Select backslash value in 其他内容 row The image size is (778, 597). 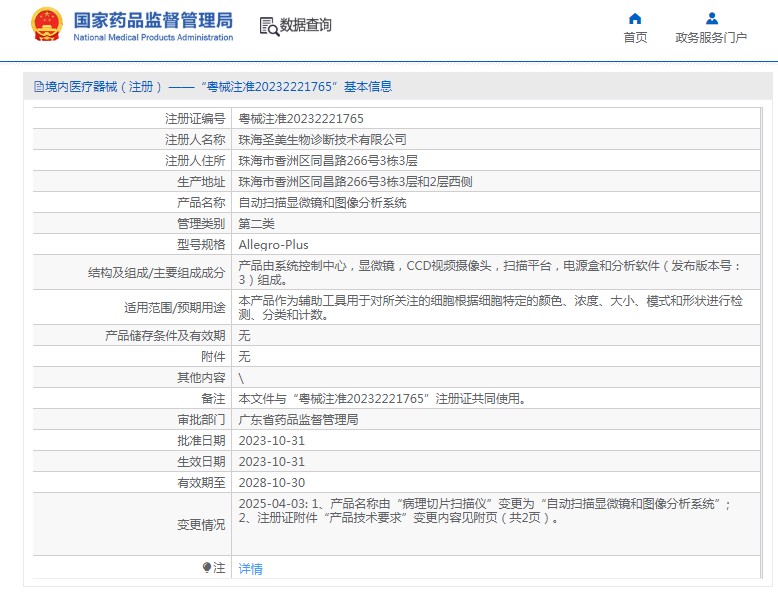[242, 378]
